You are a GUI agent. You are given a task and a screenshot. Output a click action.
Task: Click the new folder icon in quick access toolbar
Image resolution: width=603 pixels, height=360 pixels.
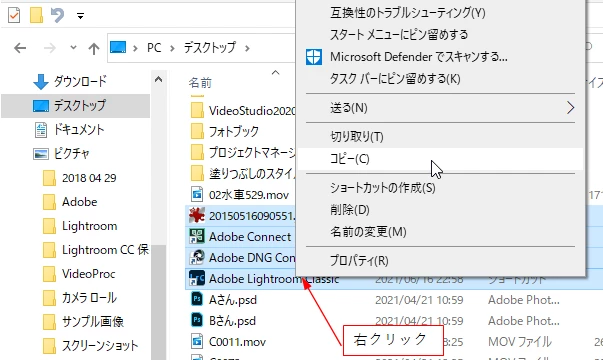[36, 15]
